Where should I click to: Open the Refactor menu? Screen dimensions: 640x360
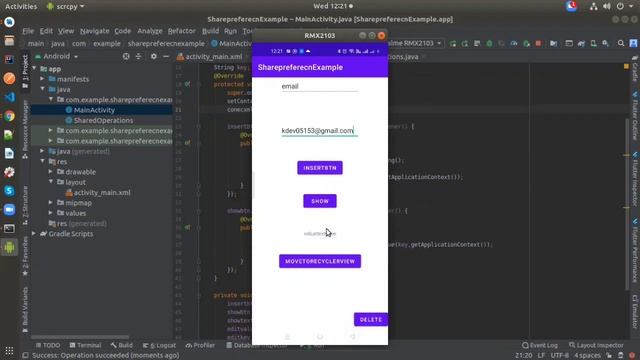[x=182, y=31]
